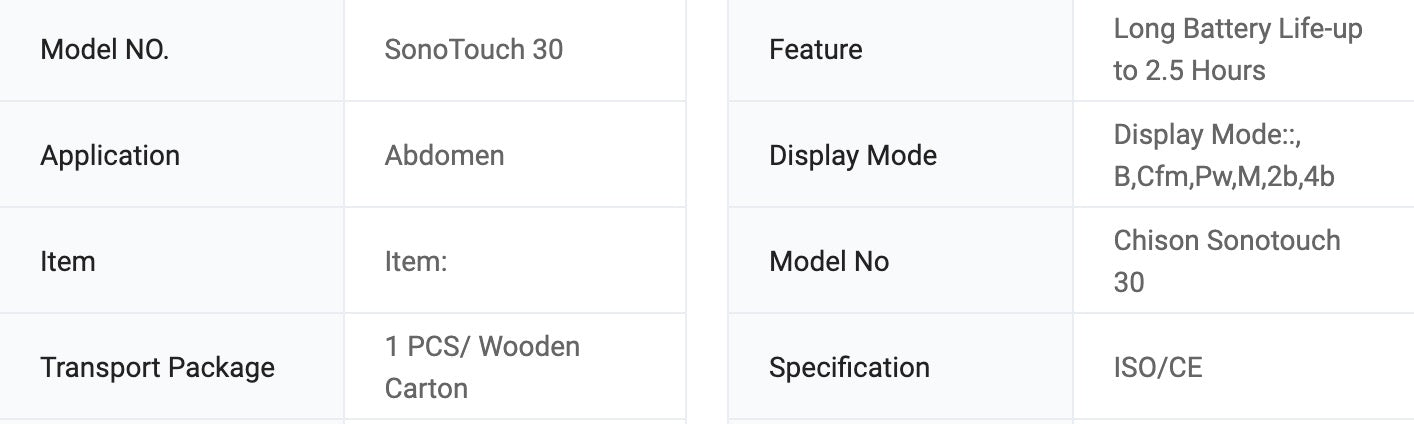Select the "Long Battery Life-up" feature text
This screenshot has width=1414, height=424.
1237,29
